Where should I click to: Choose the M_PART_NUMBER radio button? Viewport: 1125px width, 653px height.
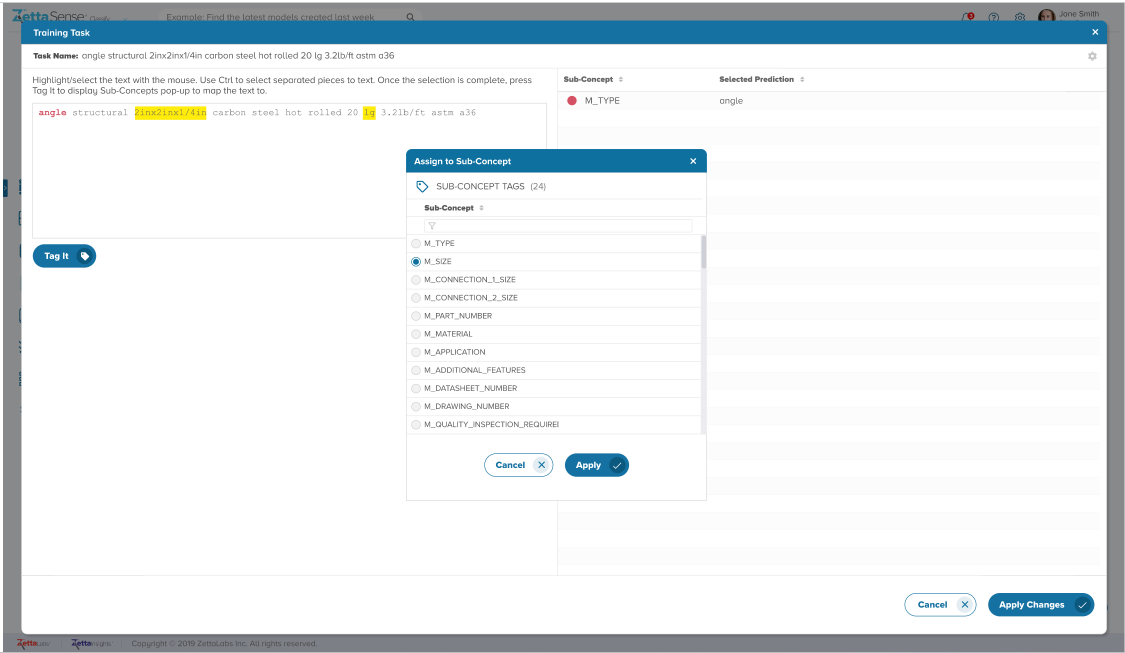pos(416,316)
